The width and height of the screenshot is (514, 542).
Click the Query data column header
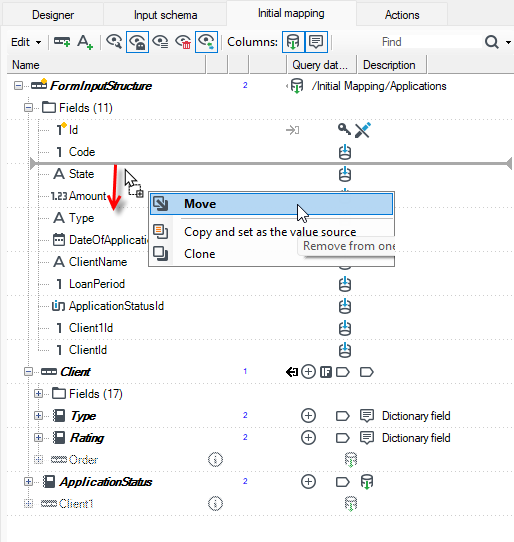[x=321, y=65]
